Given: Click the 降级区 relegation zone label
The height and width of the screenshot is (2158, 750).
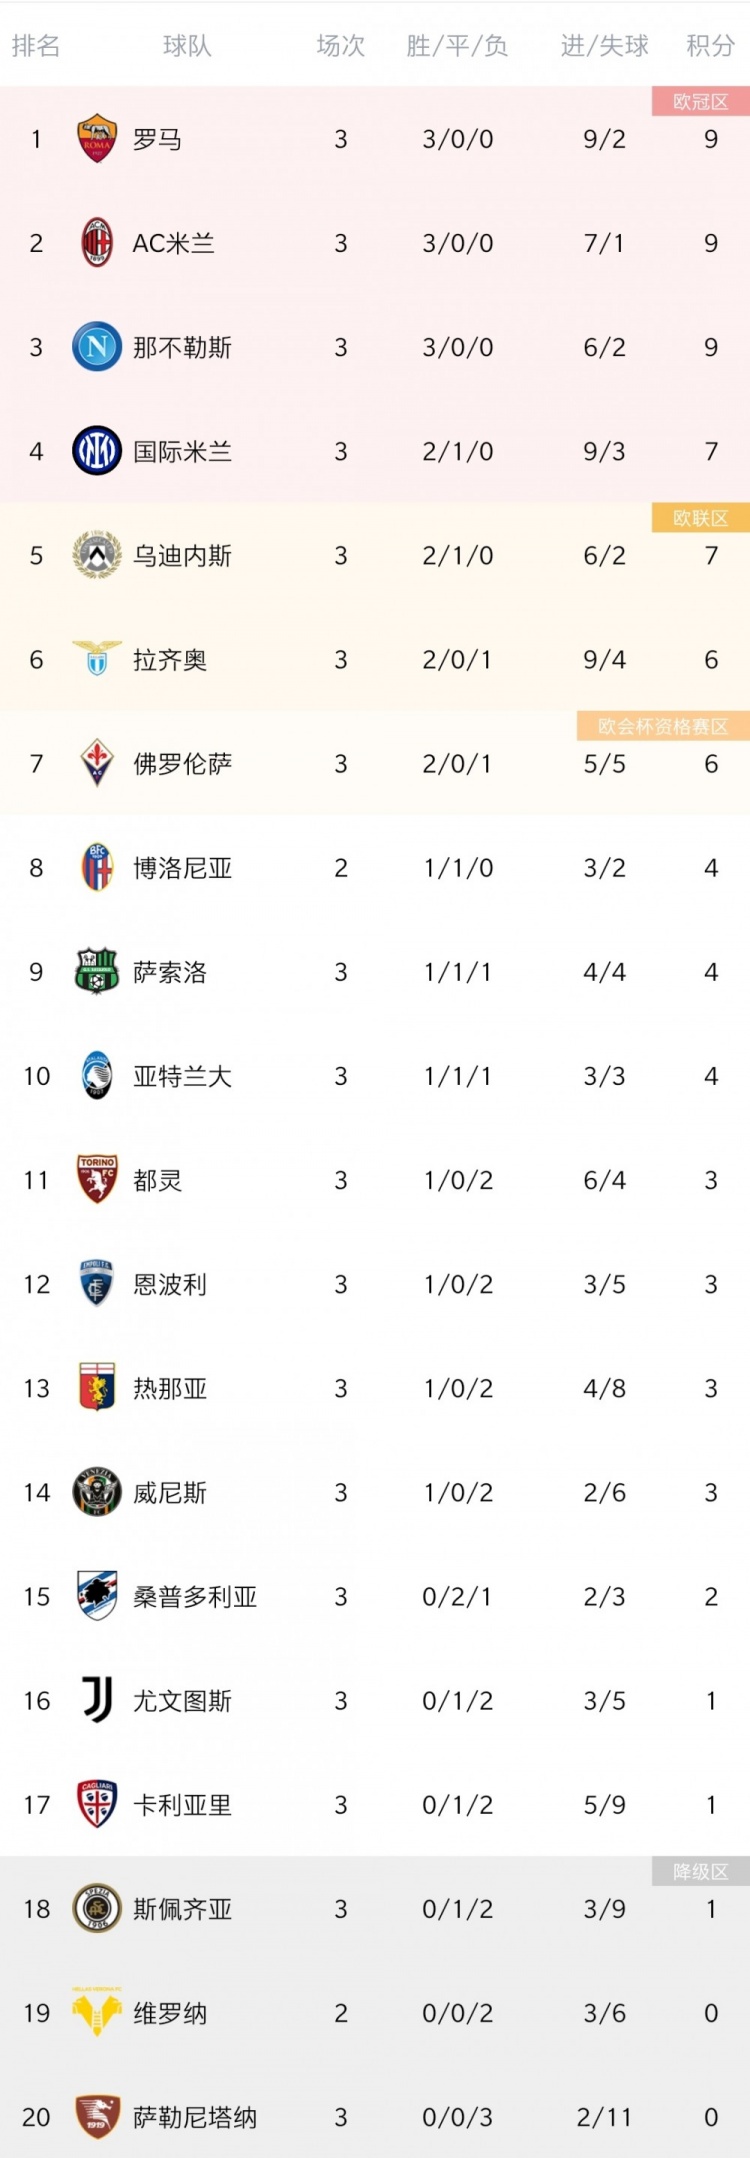Looking at the screenshot, I should [700, 1871].
